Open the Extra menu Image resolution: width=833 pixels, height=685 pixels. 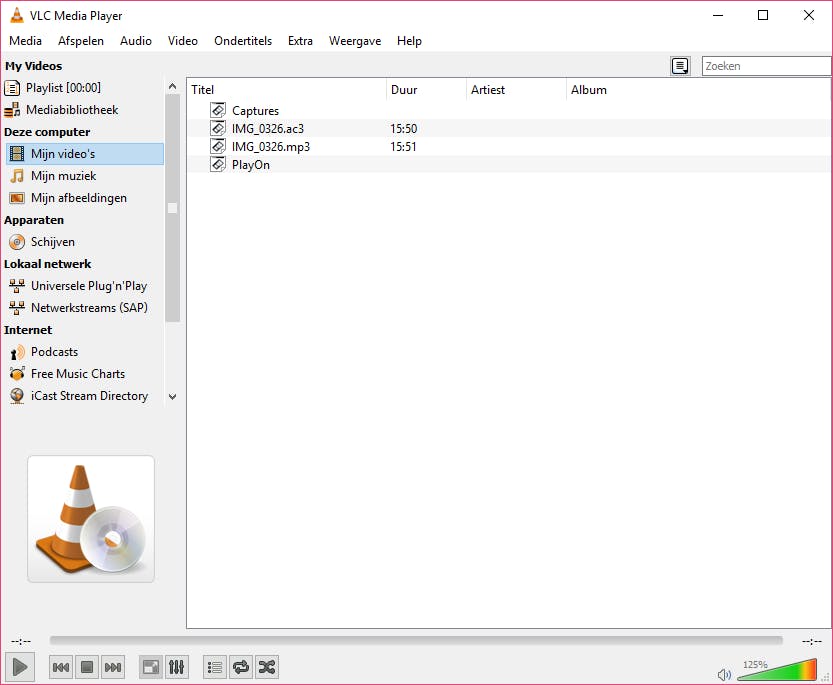coord(300,41)
